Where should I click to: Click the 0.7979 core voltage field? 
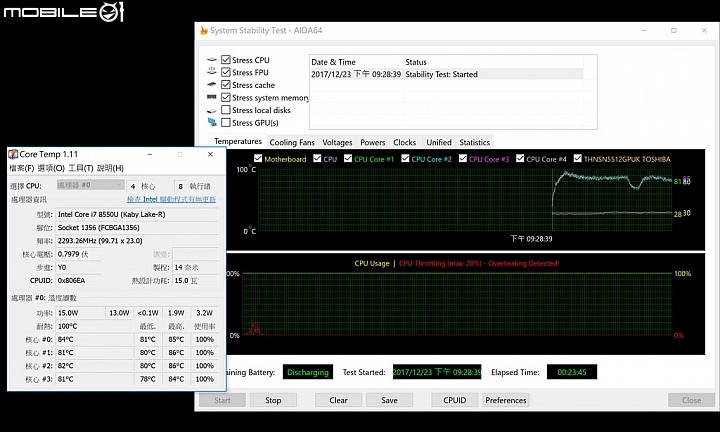(79, 254)
